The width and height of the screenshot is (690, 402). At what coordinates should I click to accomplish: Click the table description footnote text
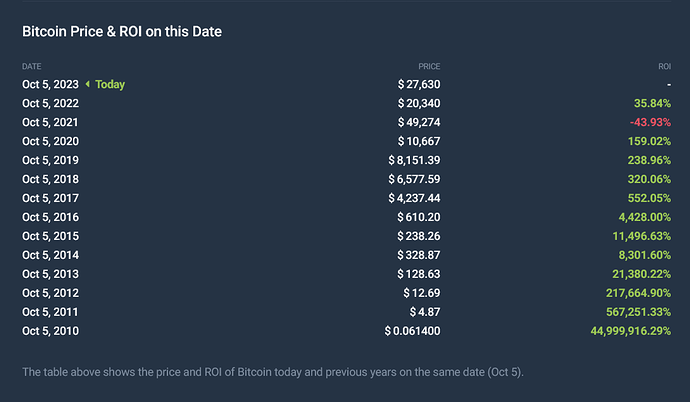[272, 372]
